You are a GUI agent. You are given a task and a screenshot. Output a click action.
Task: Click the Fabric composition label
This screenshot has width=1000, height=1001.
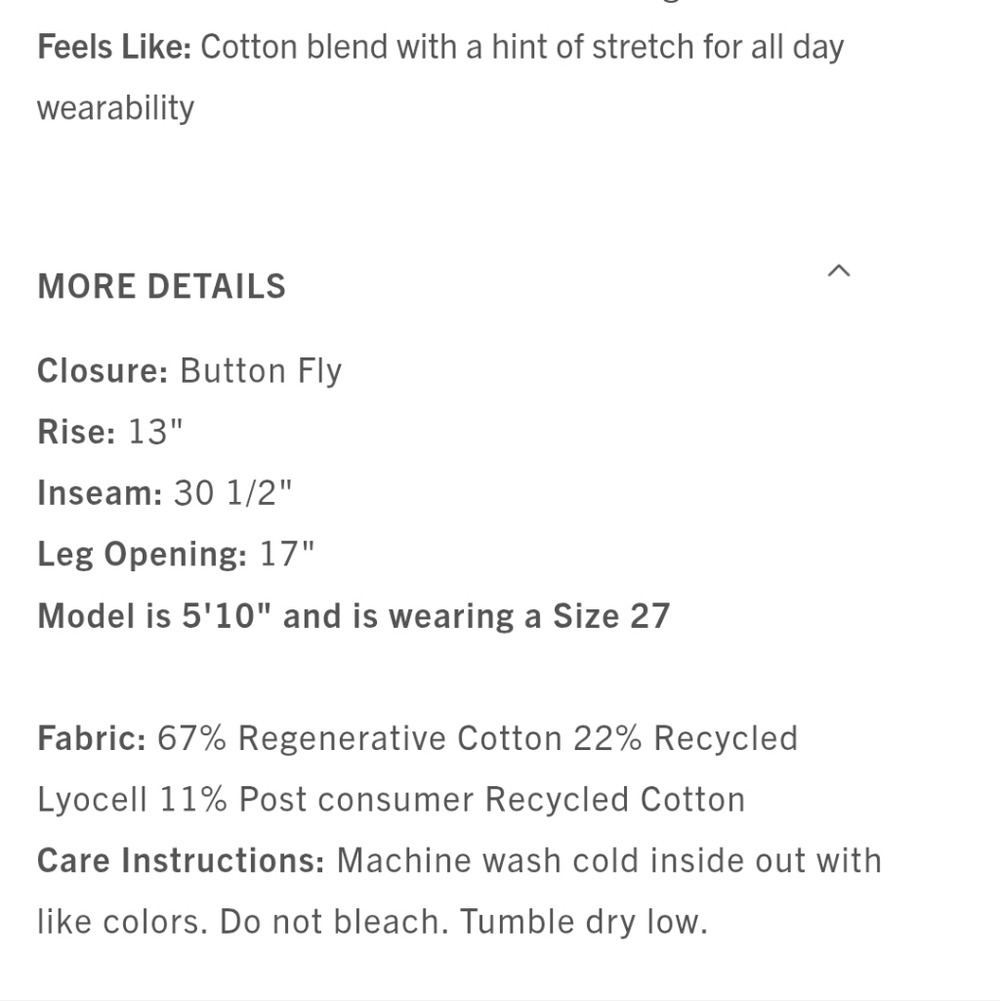[x=92, y=739]
